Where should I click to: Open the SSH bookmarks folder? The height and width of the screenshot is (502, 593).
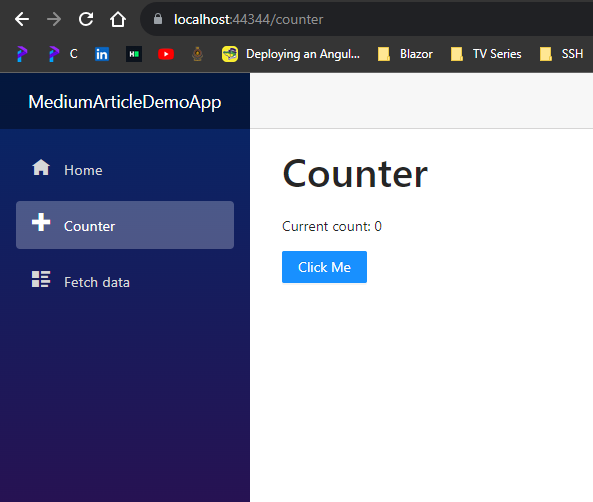pos(561,54)
